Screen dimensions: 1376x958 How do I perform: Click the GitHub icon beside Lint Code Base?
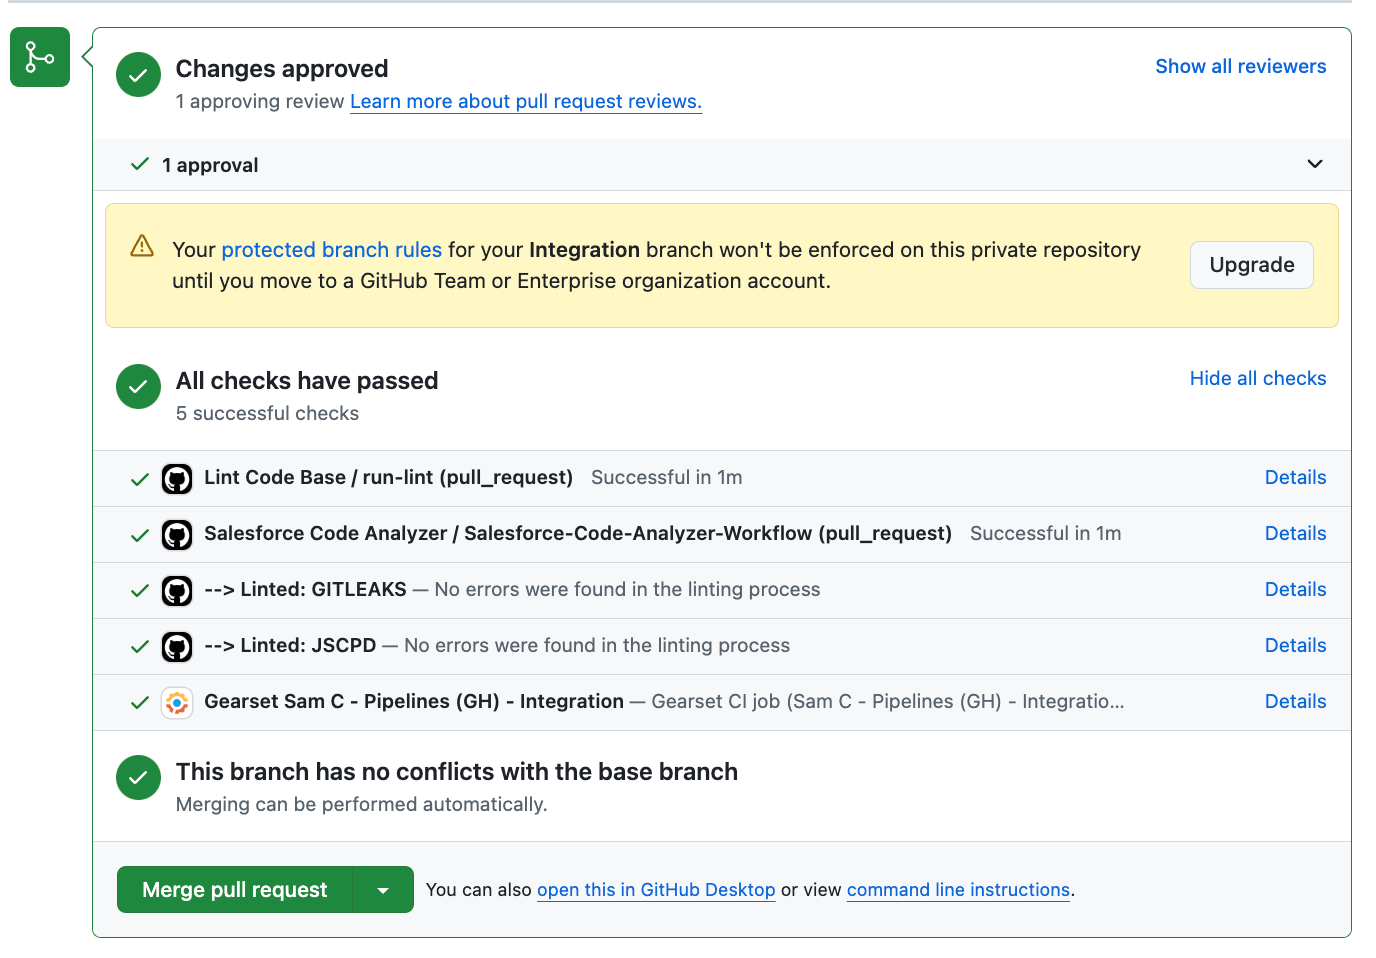coord(177,479)
